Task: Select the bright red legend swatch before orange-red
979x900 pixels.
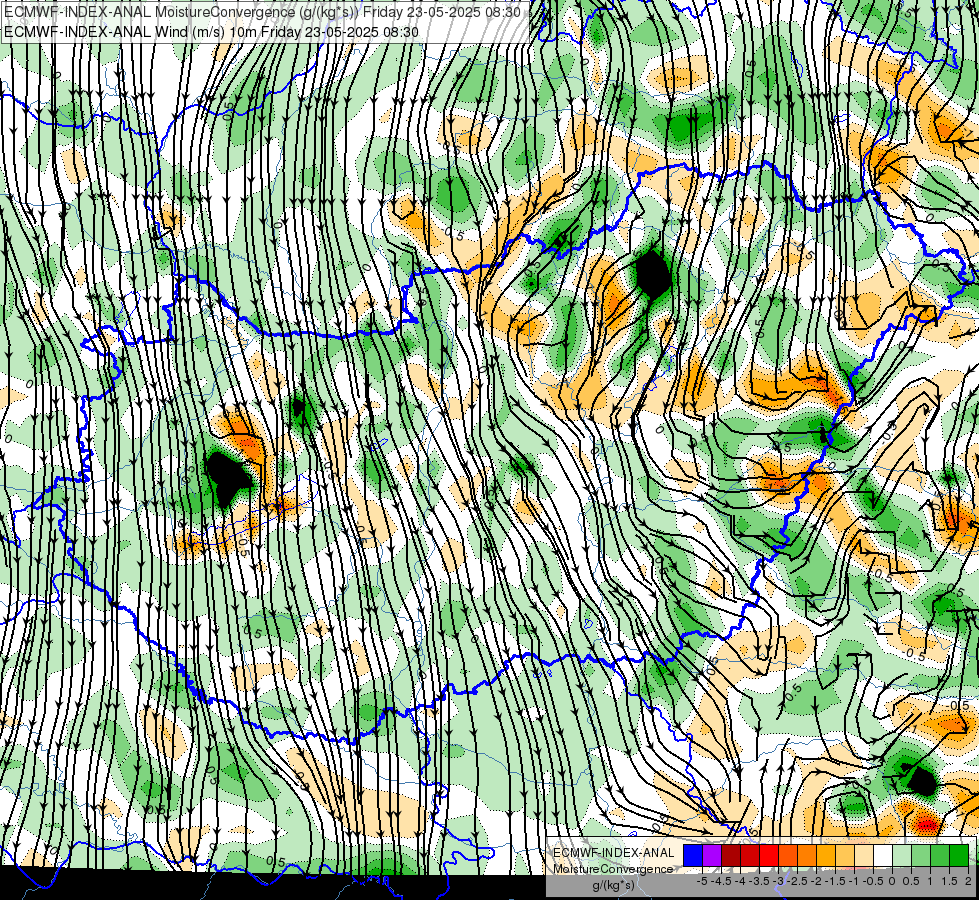Action: click(769, 855)
